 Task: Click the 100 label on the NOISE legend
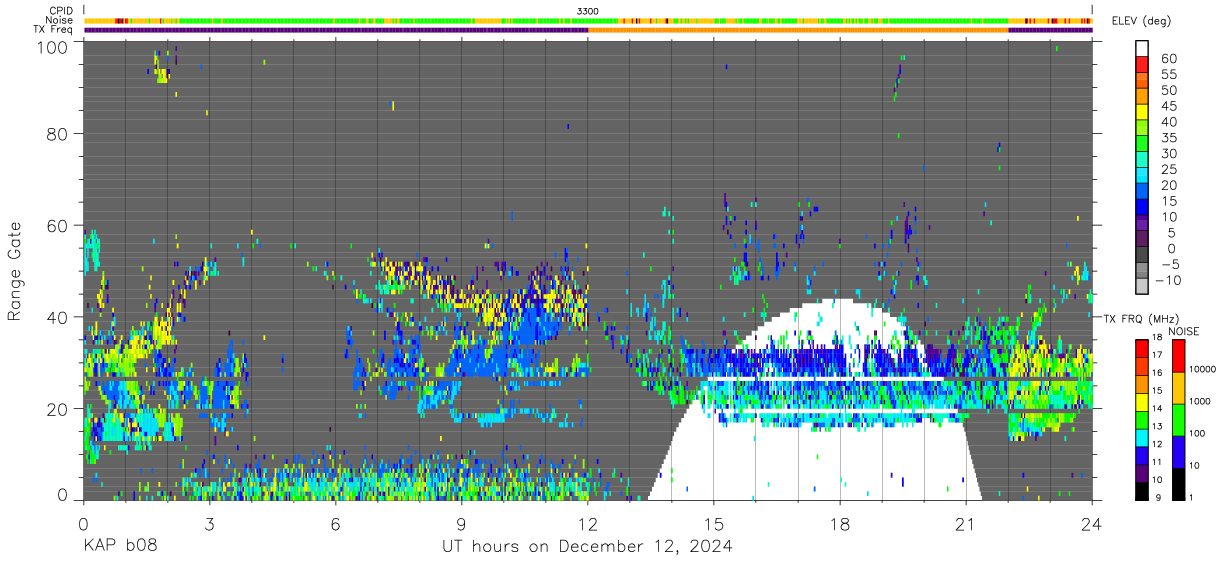(1196, 433)
